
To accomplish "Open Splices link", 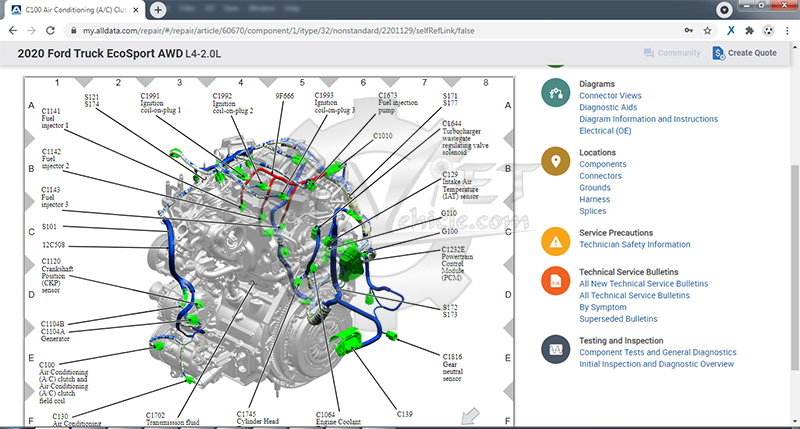I will (x=593, y=211).
